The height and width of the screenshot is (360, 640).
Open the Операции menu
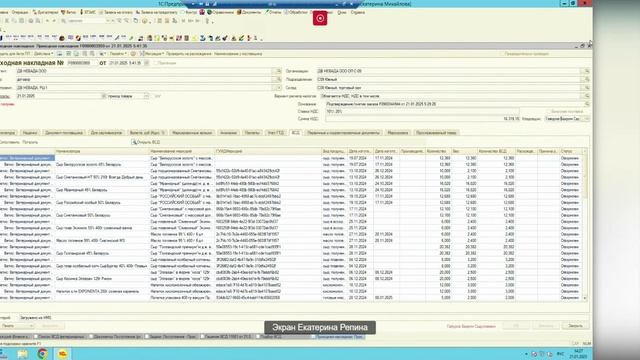click(19, 12)
